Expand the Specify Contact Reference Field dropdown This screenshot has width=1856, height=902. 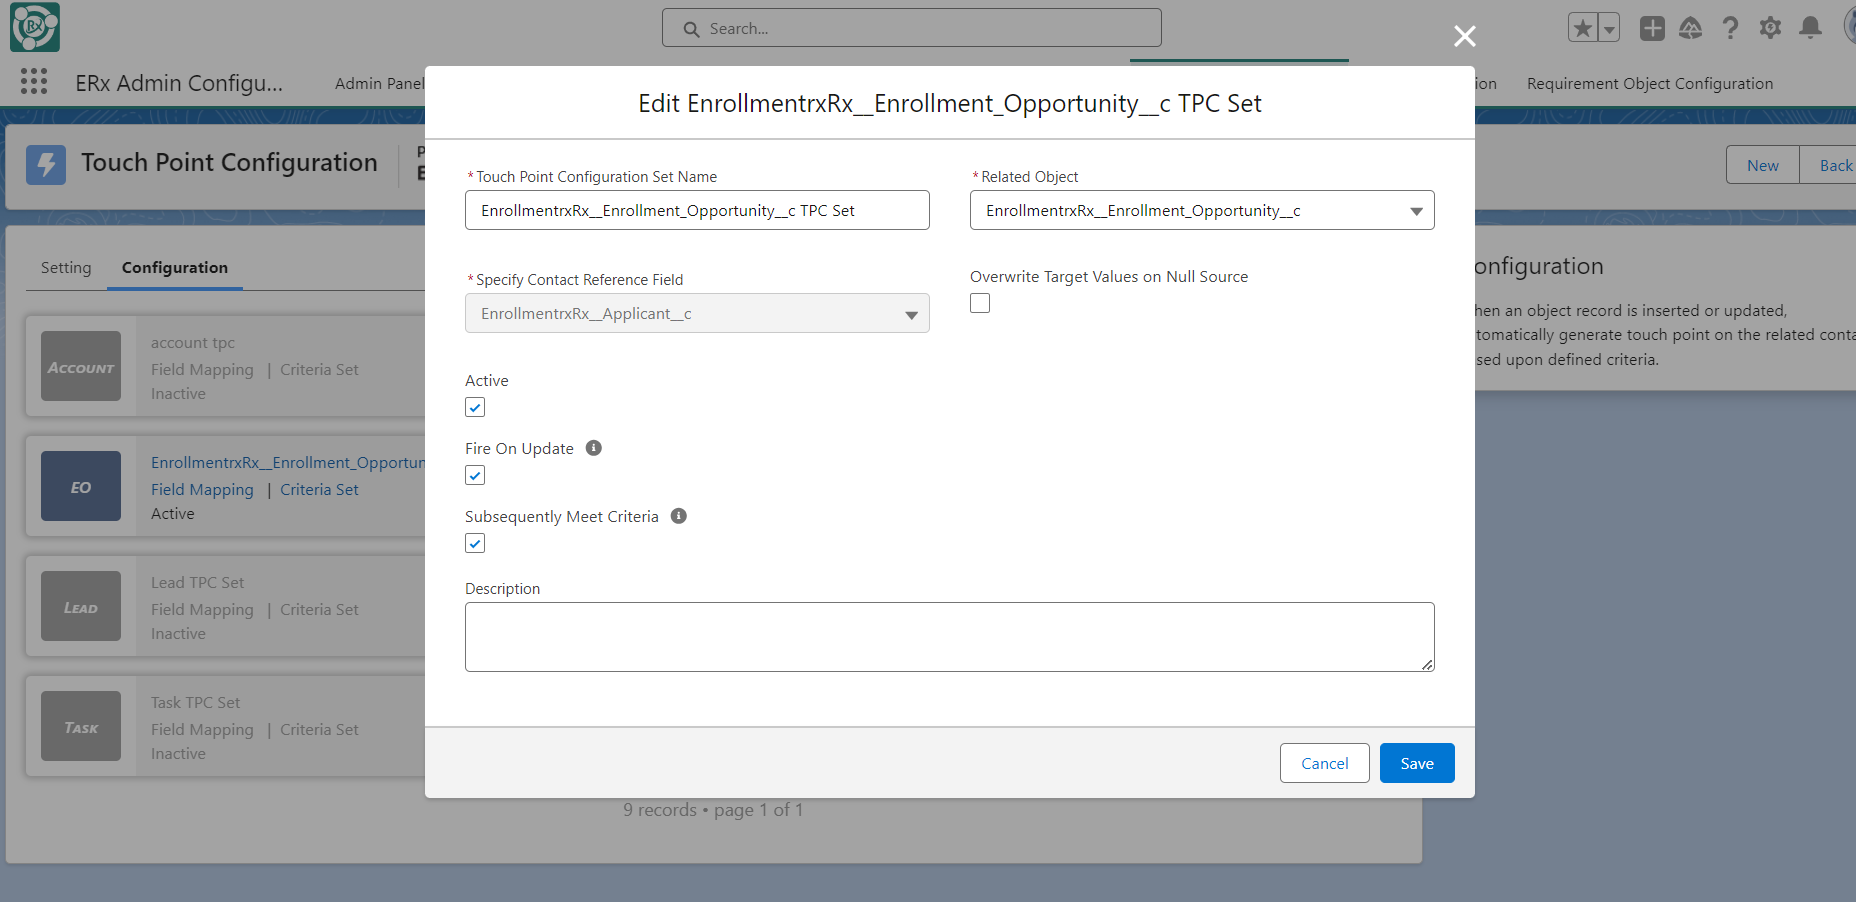[697, 314]
